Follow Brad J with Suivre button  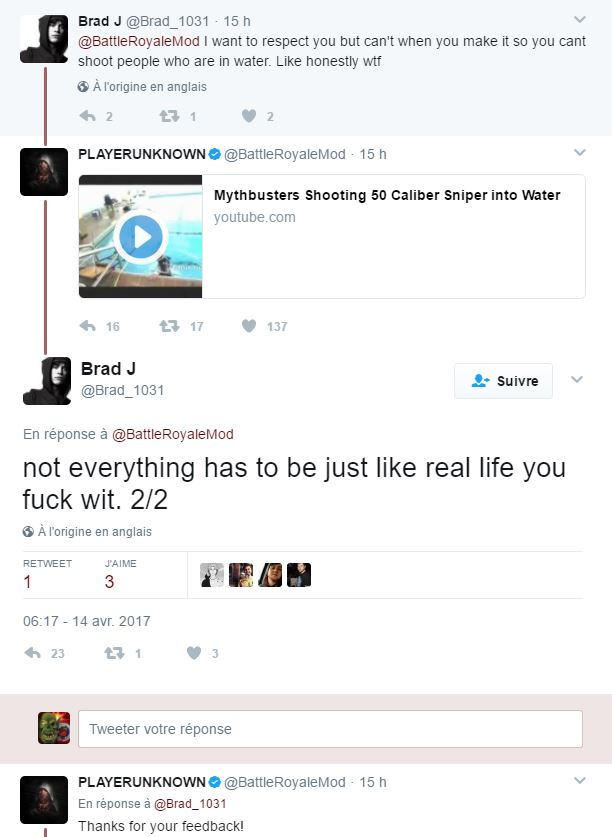503,381
